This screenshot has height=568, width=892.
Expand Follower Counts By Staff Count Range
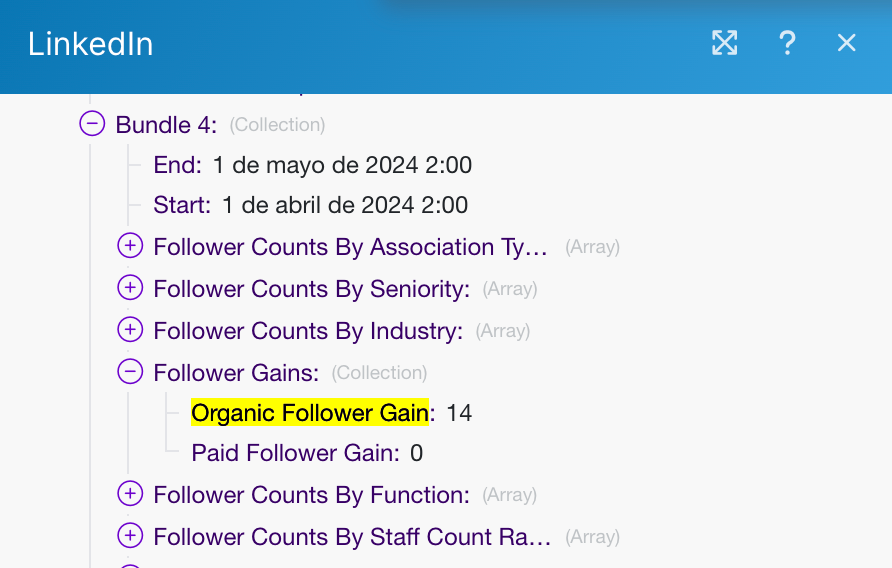[130, 536]
